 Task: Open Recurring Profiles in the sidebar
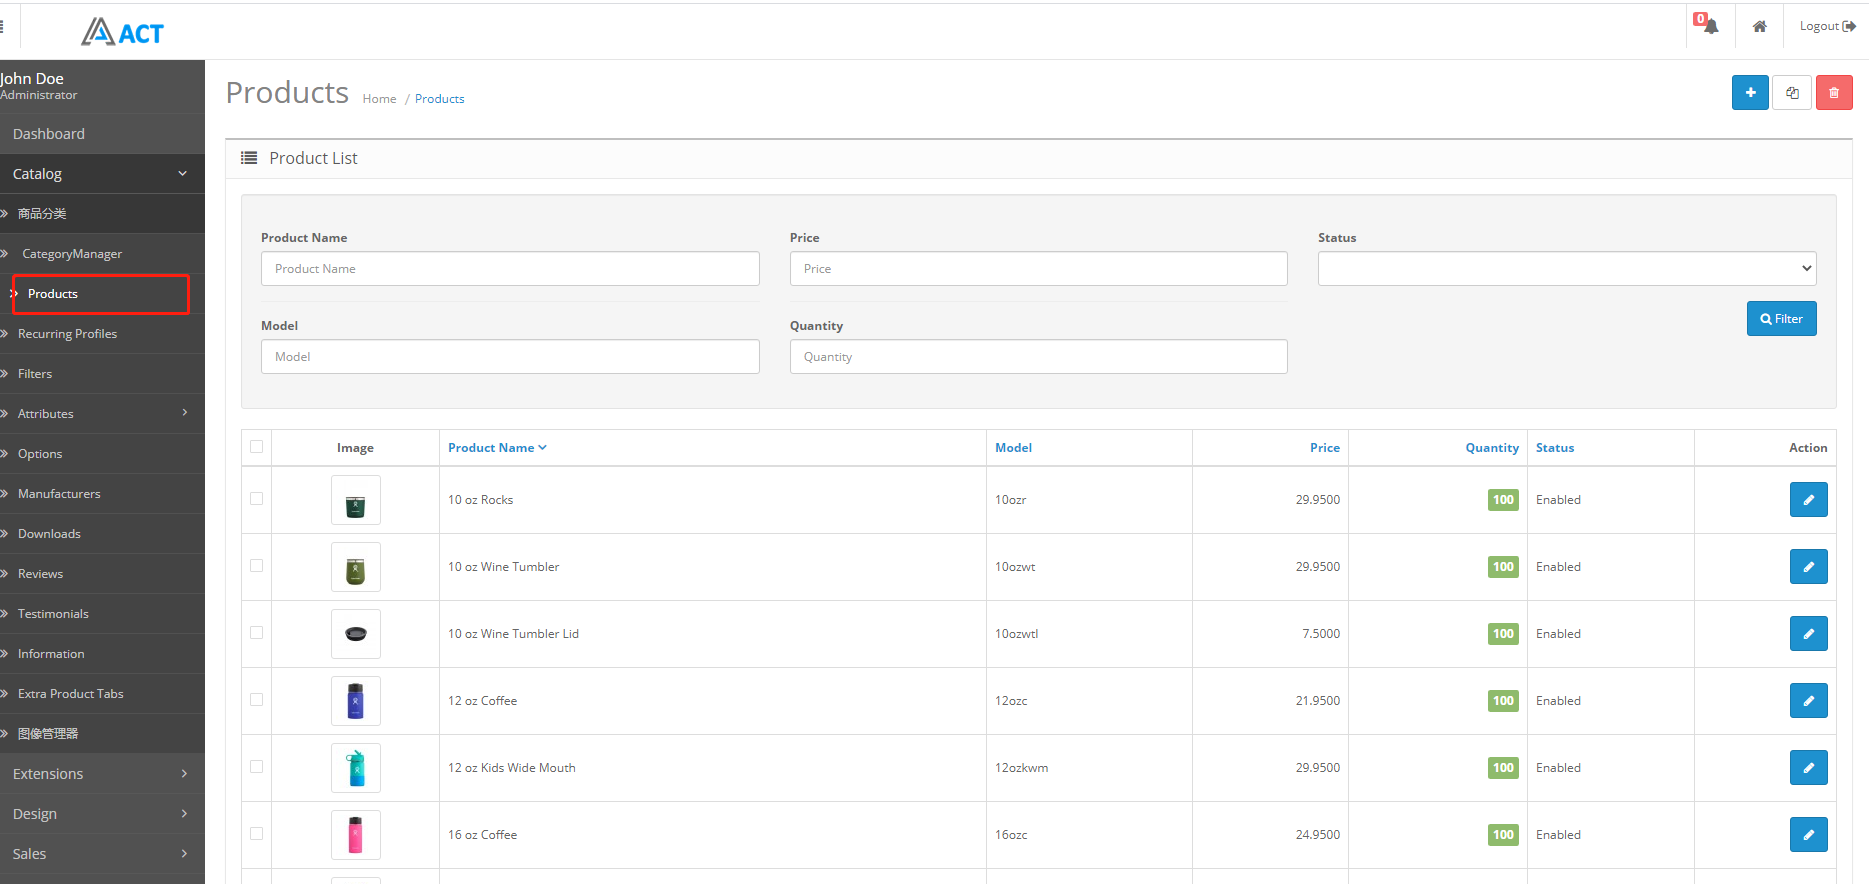tap(102, 334)
